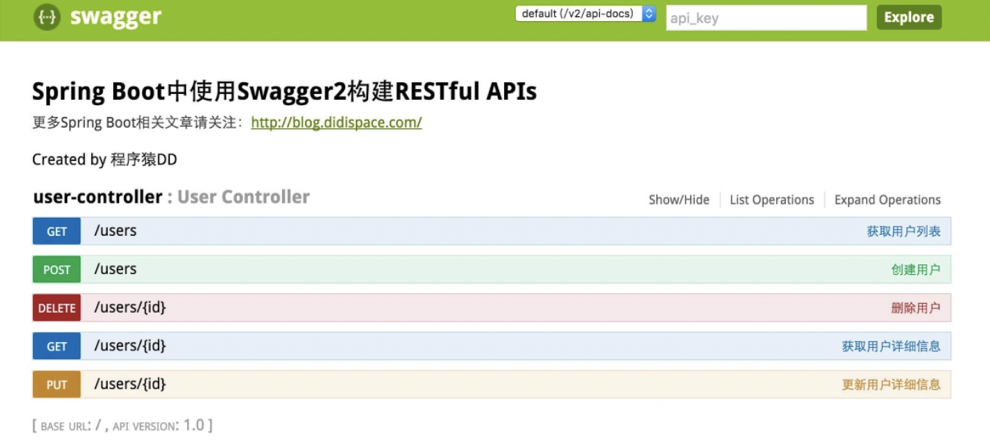Screen dimensions: 990x446
Task: Toggle the user-controller section heading
Action: point(97,197)
